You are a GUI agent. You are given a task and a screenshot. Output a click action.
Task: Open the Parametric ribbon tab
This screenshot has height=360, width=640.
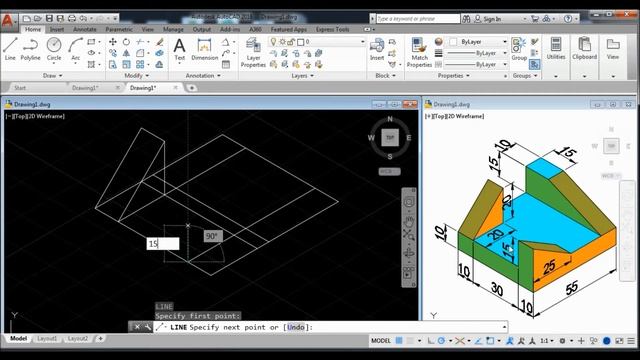119,29
